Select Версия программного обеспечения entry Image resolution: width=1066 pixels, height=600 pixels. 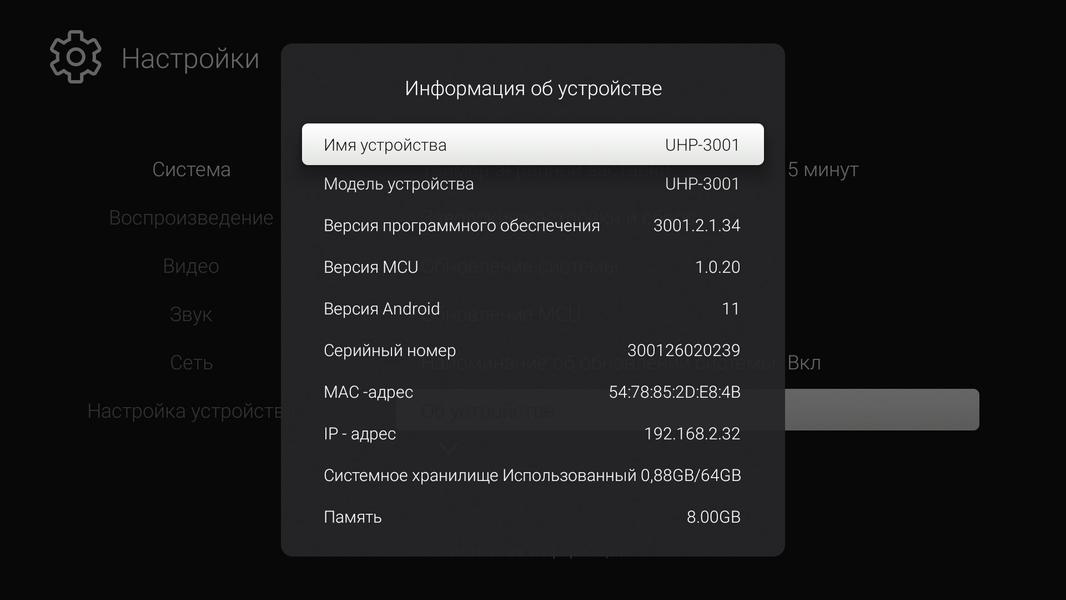pyautogui.click(x=532, y=226)
